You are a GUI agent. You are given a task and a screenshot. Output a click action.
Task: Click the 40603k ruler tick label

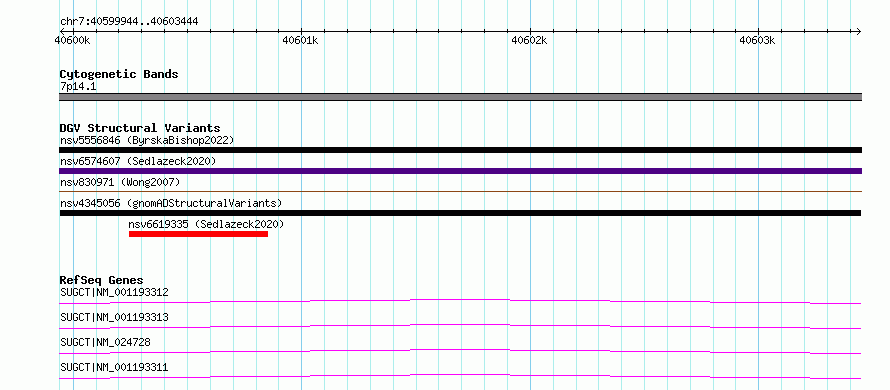click(757, 40)
